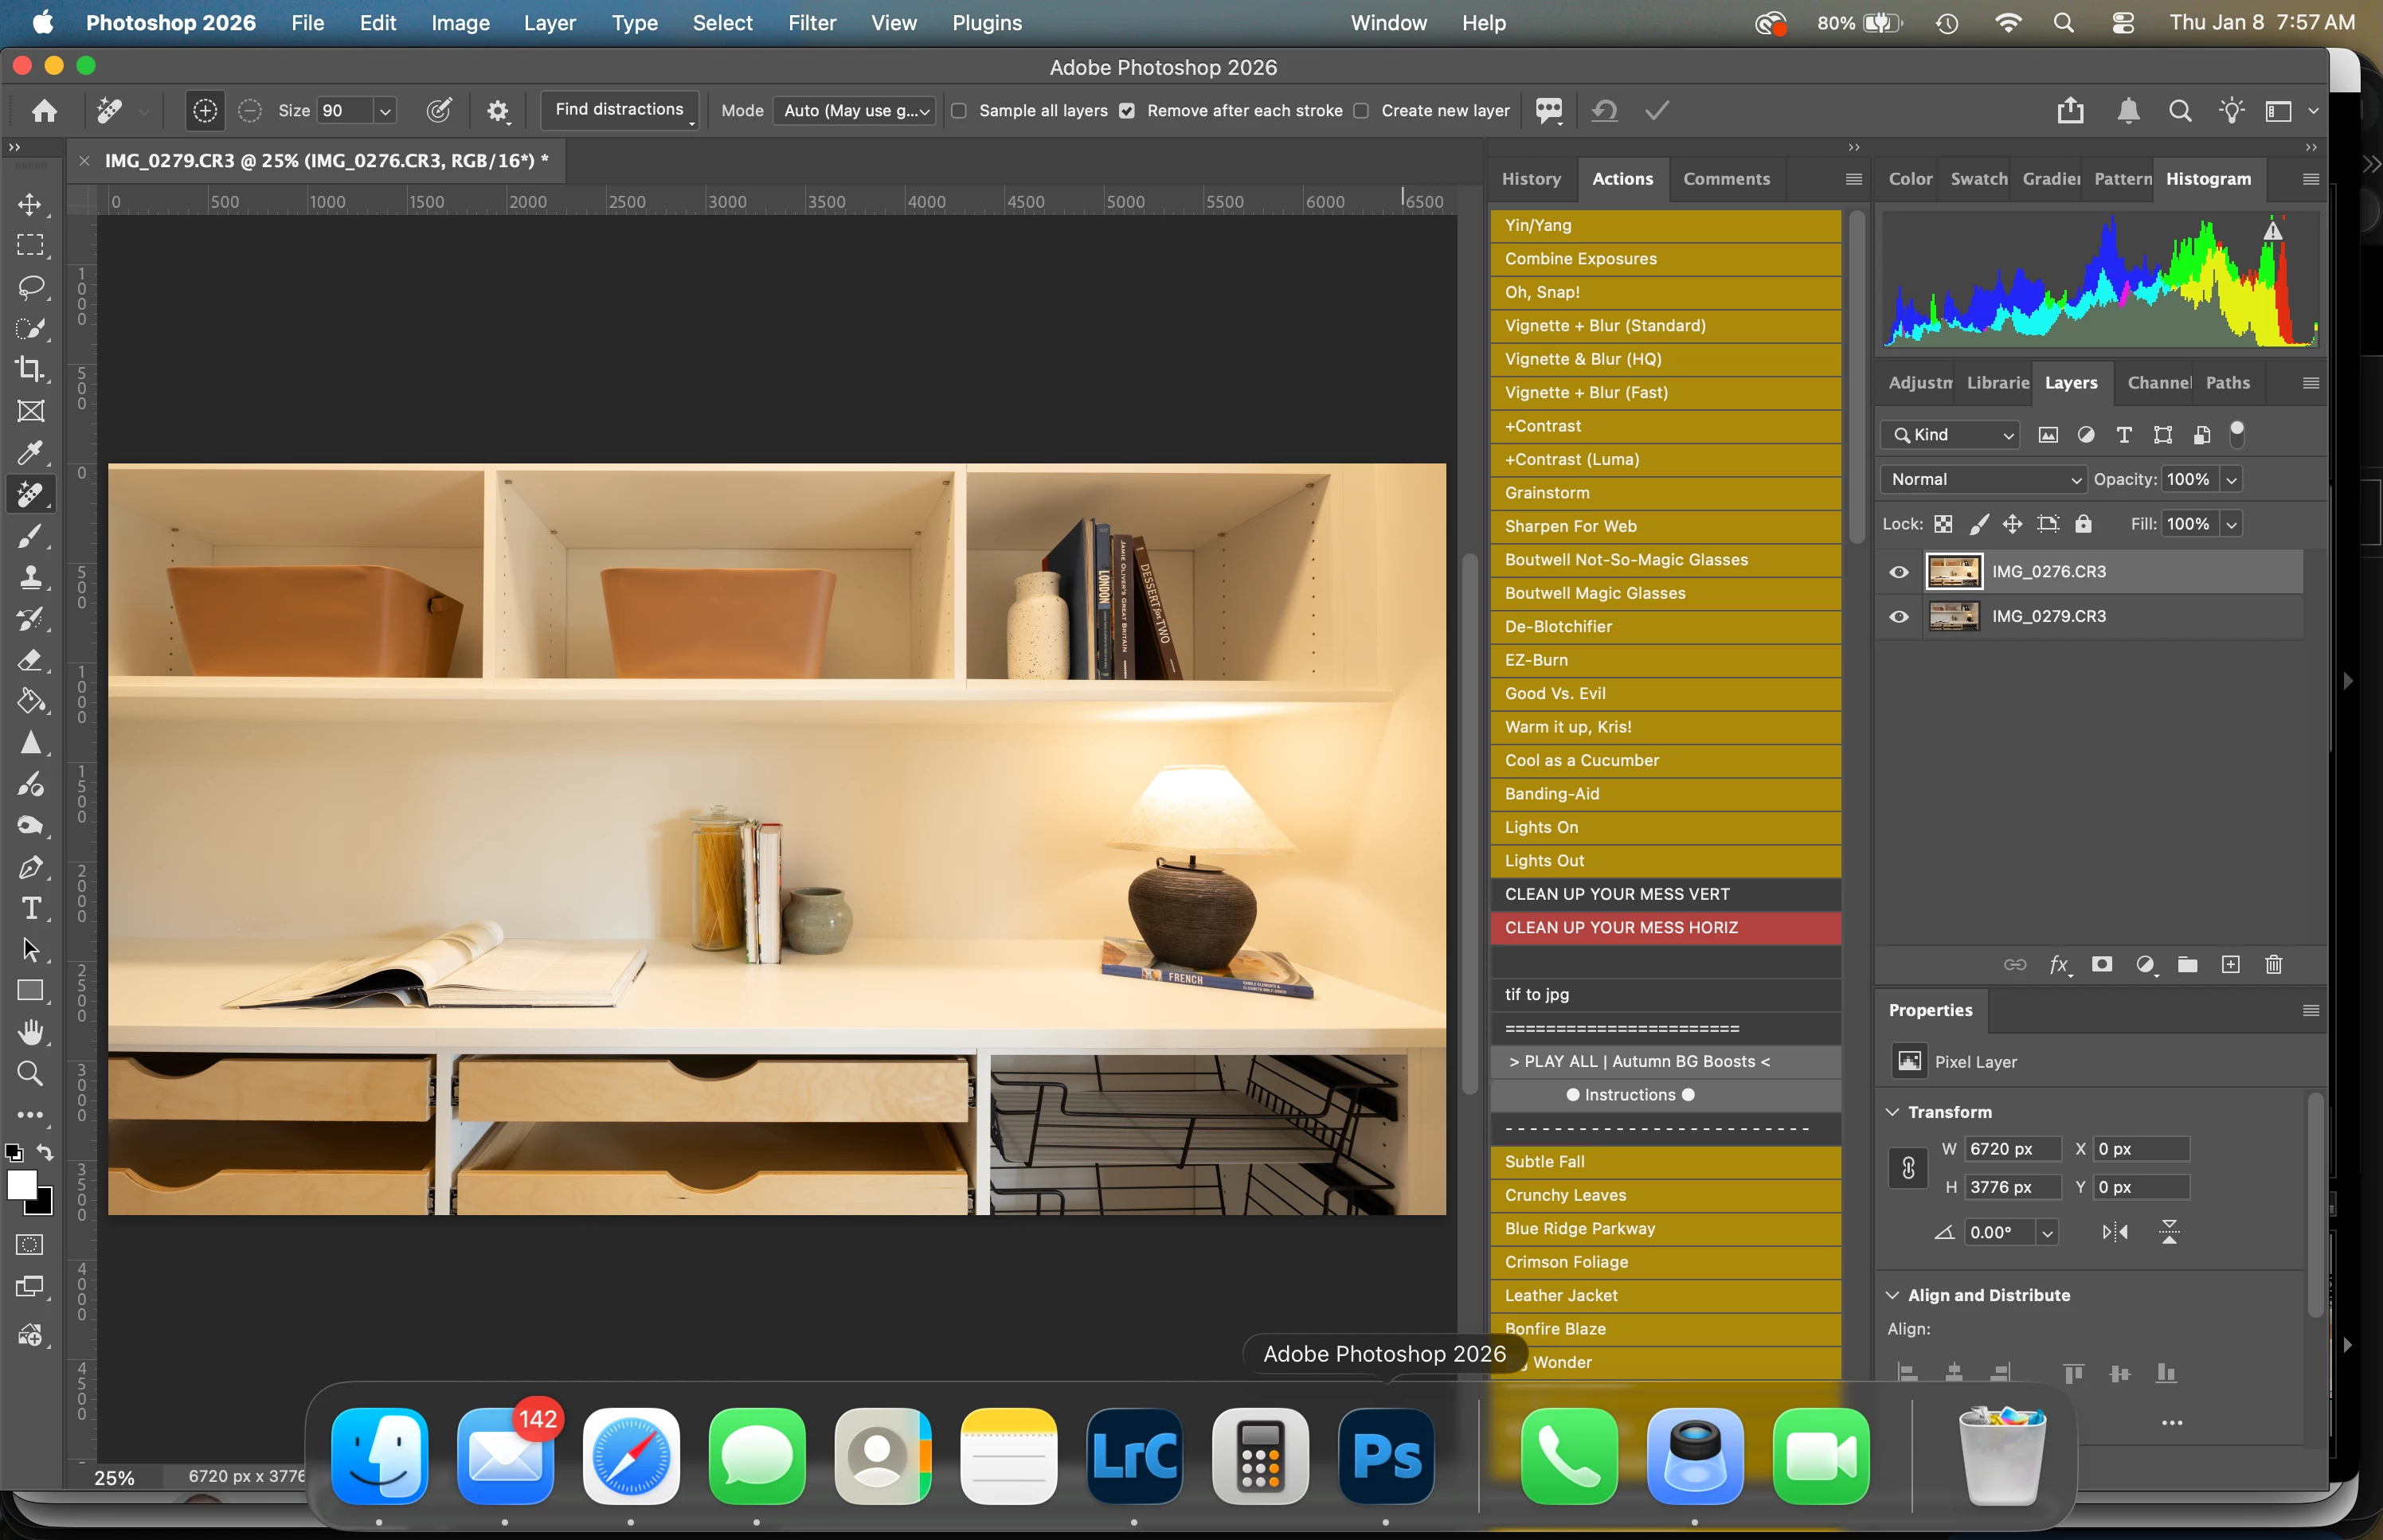Enable Sample all layers checkbox
Screen dimensions: 2383x1540
pyautogui.click(x=959, y=110)
